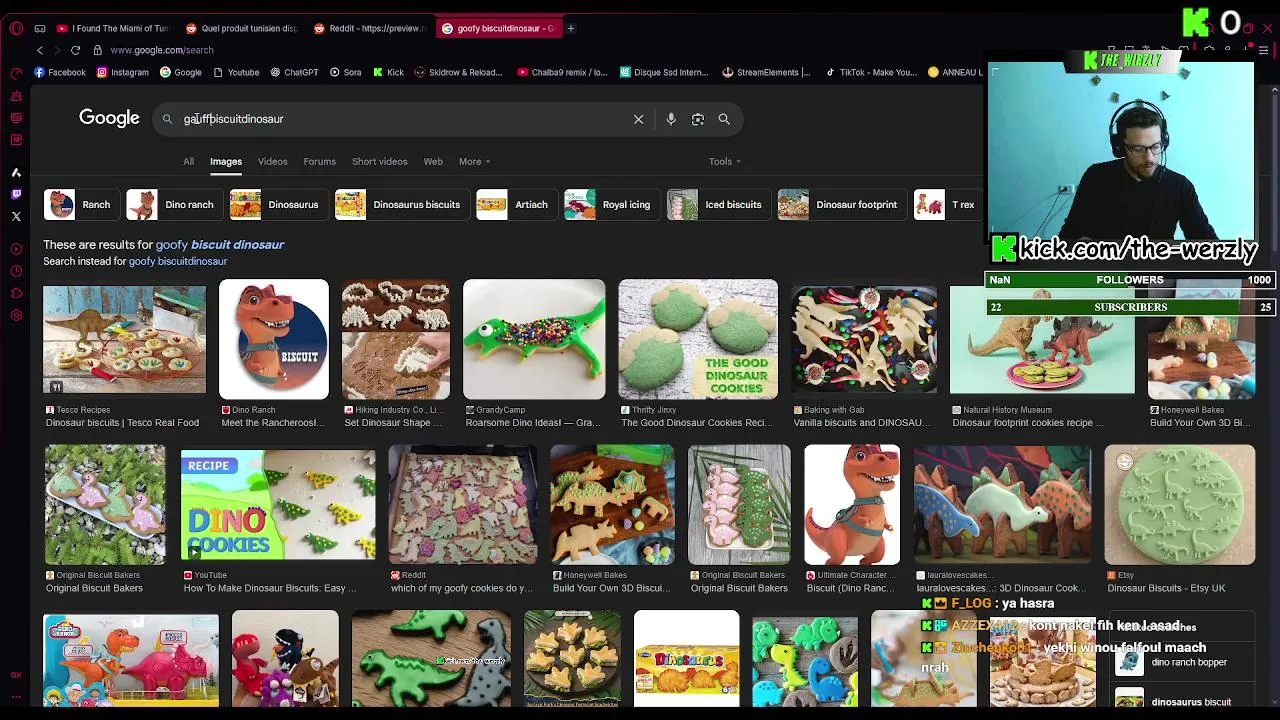
Task: Open a new browser tab
Action: (x=570, y=28)
